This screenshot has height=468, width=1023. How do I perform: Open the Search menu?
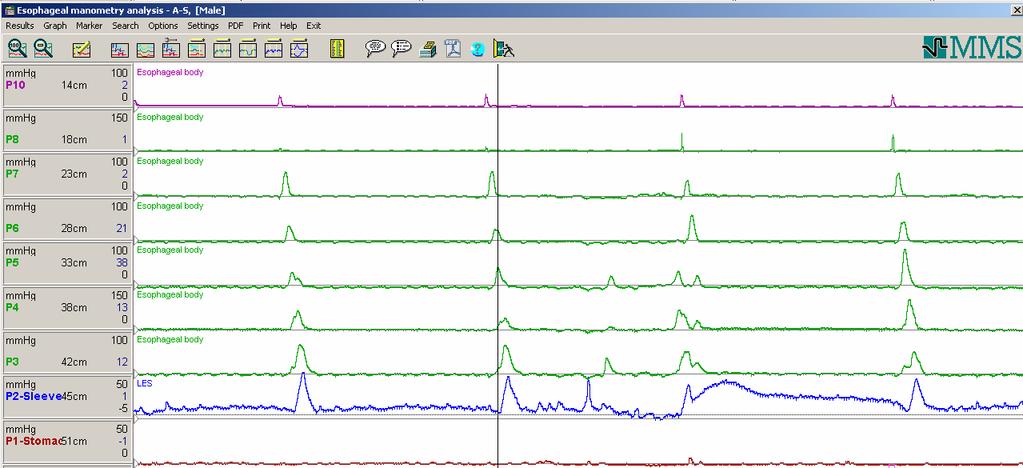(x=125, y=26)
